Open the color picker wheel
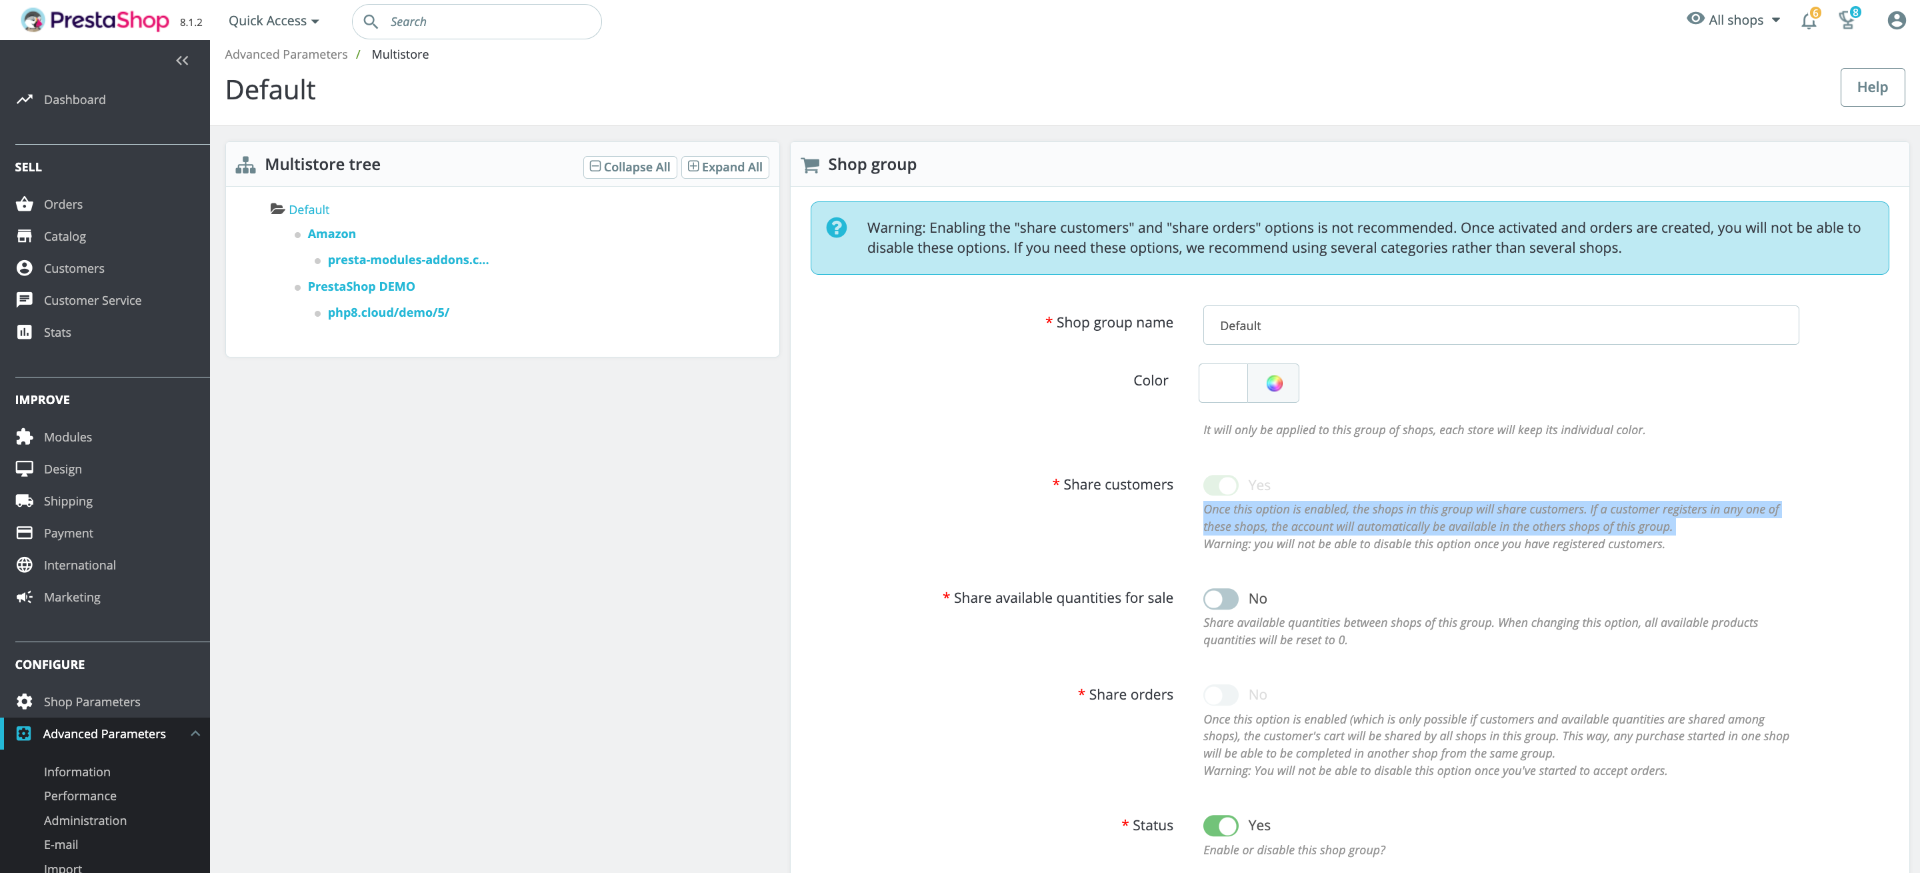Screen dimensions: 1920x873 (1274, 383)
